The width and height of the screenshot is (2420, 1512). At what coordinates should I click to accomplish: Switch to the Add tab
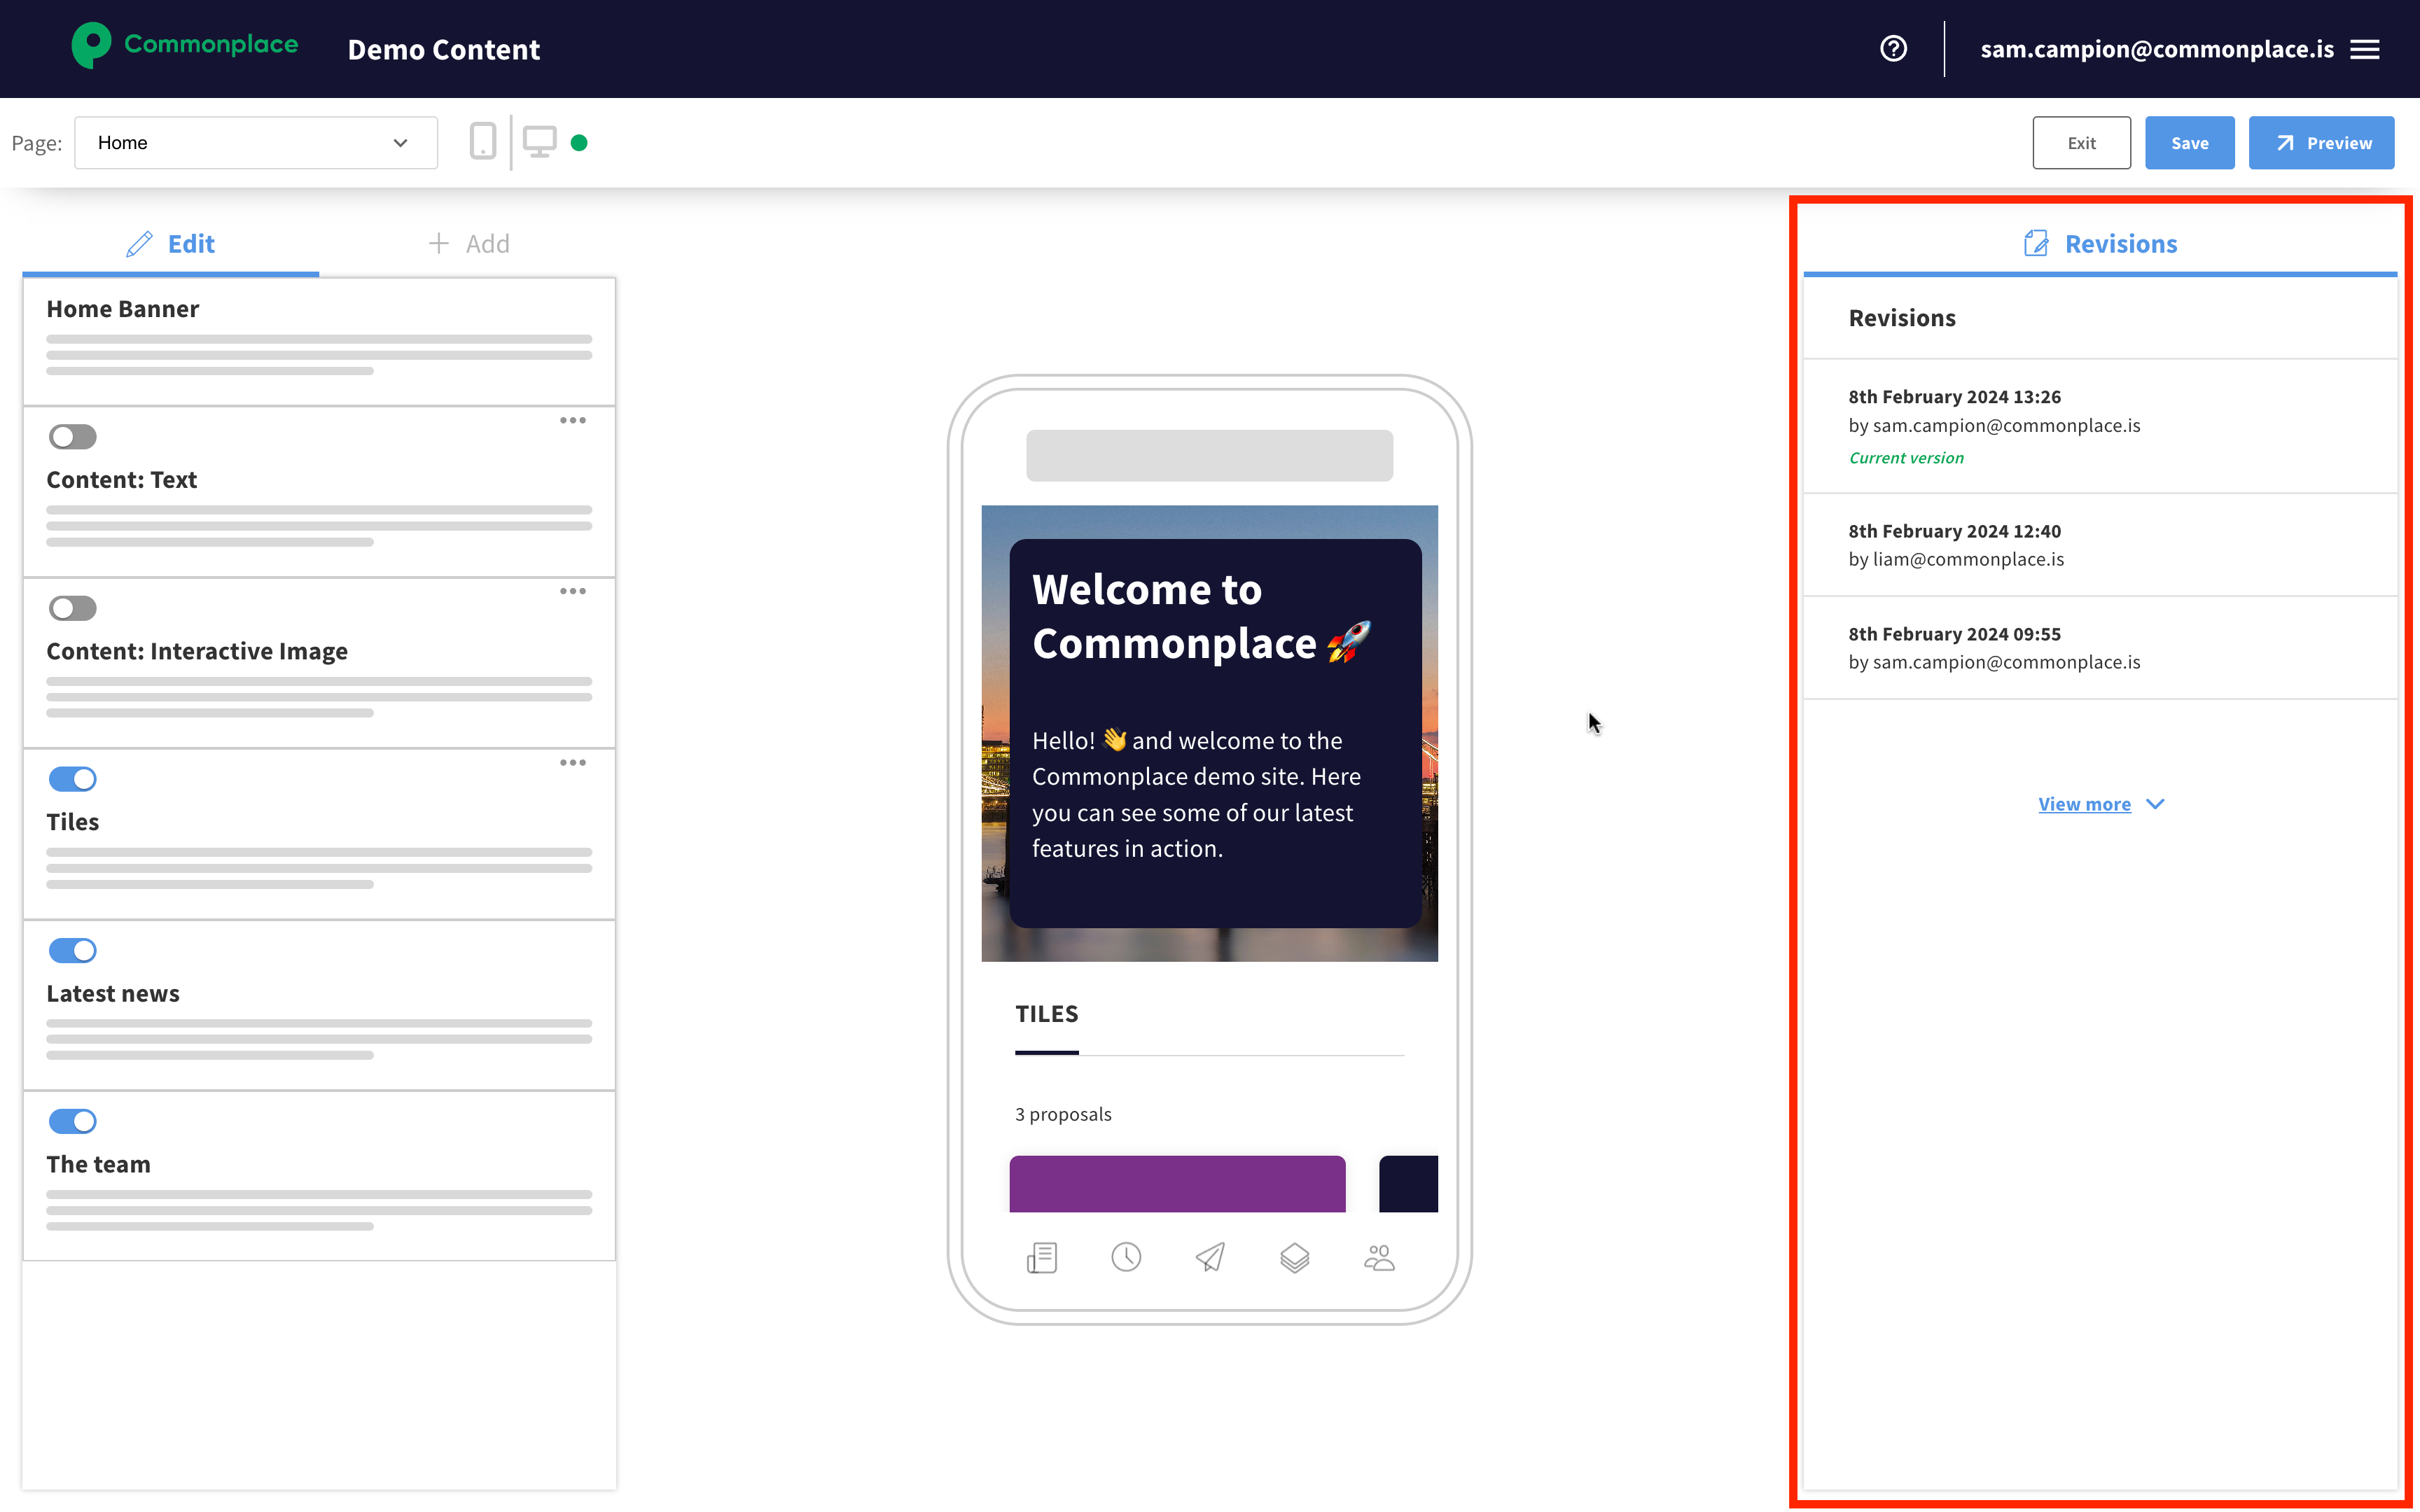(468, 244)
